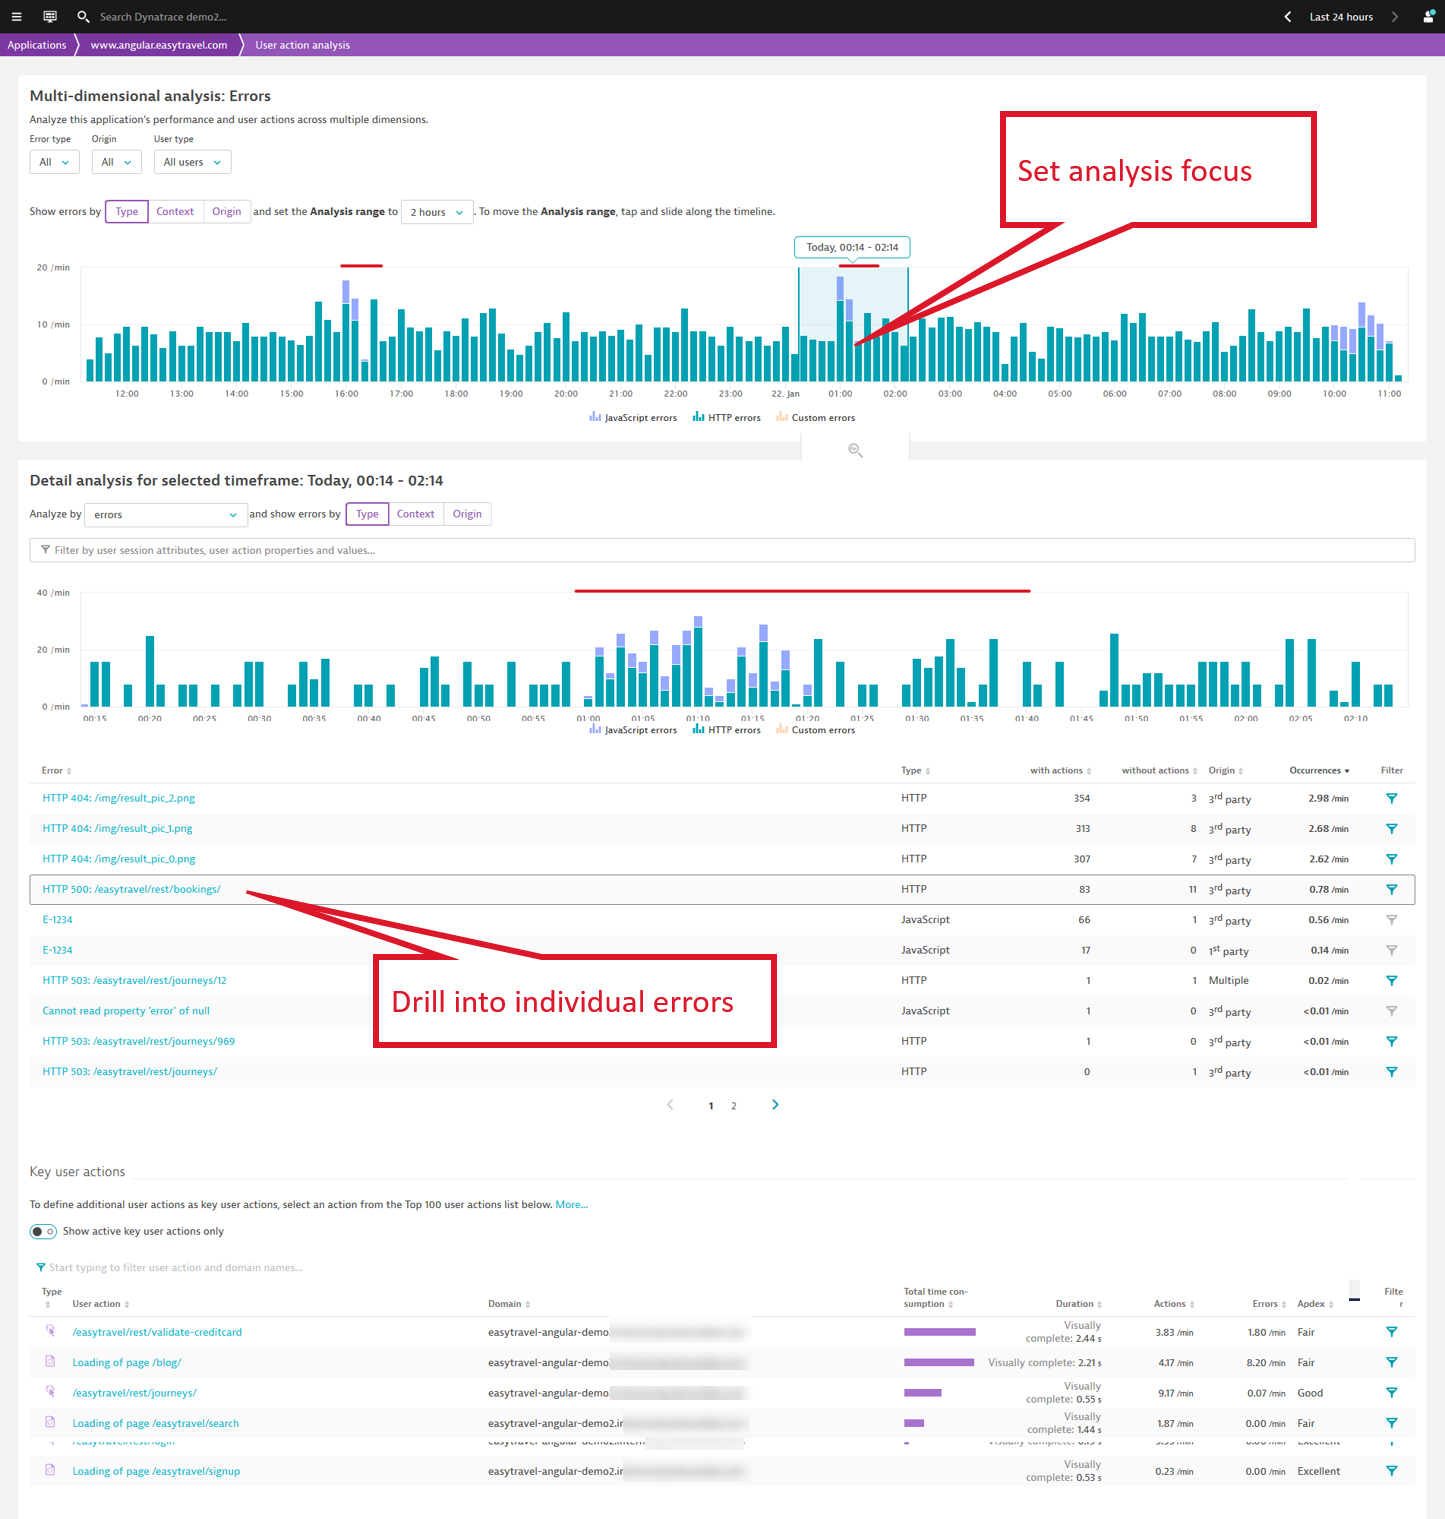Open www.angular.easytravel.com breadcrumb
Screen dimensions: 1445x1519
159,45
